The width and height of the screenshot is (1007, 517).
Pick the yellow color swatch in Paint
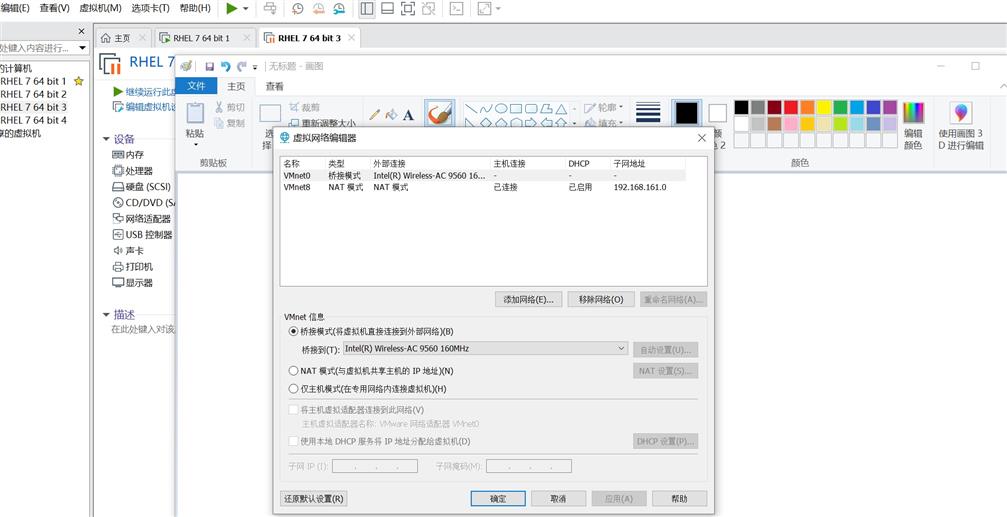(x=824, y=107)
